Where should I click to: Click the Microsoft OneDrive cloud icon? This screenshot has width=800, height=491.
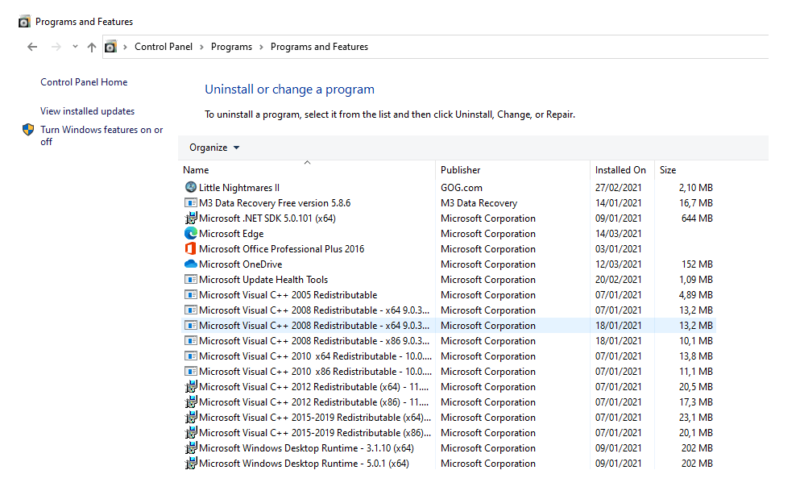click(x=191, y=264)
